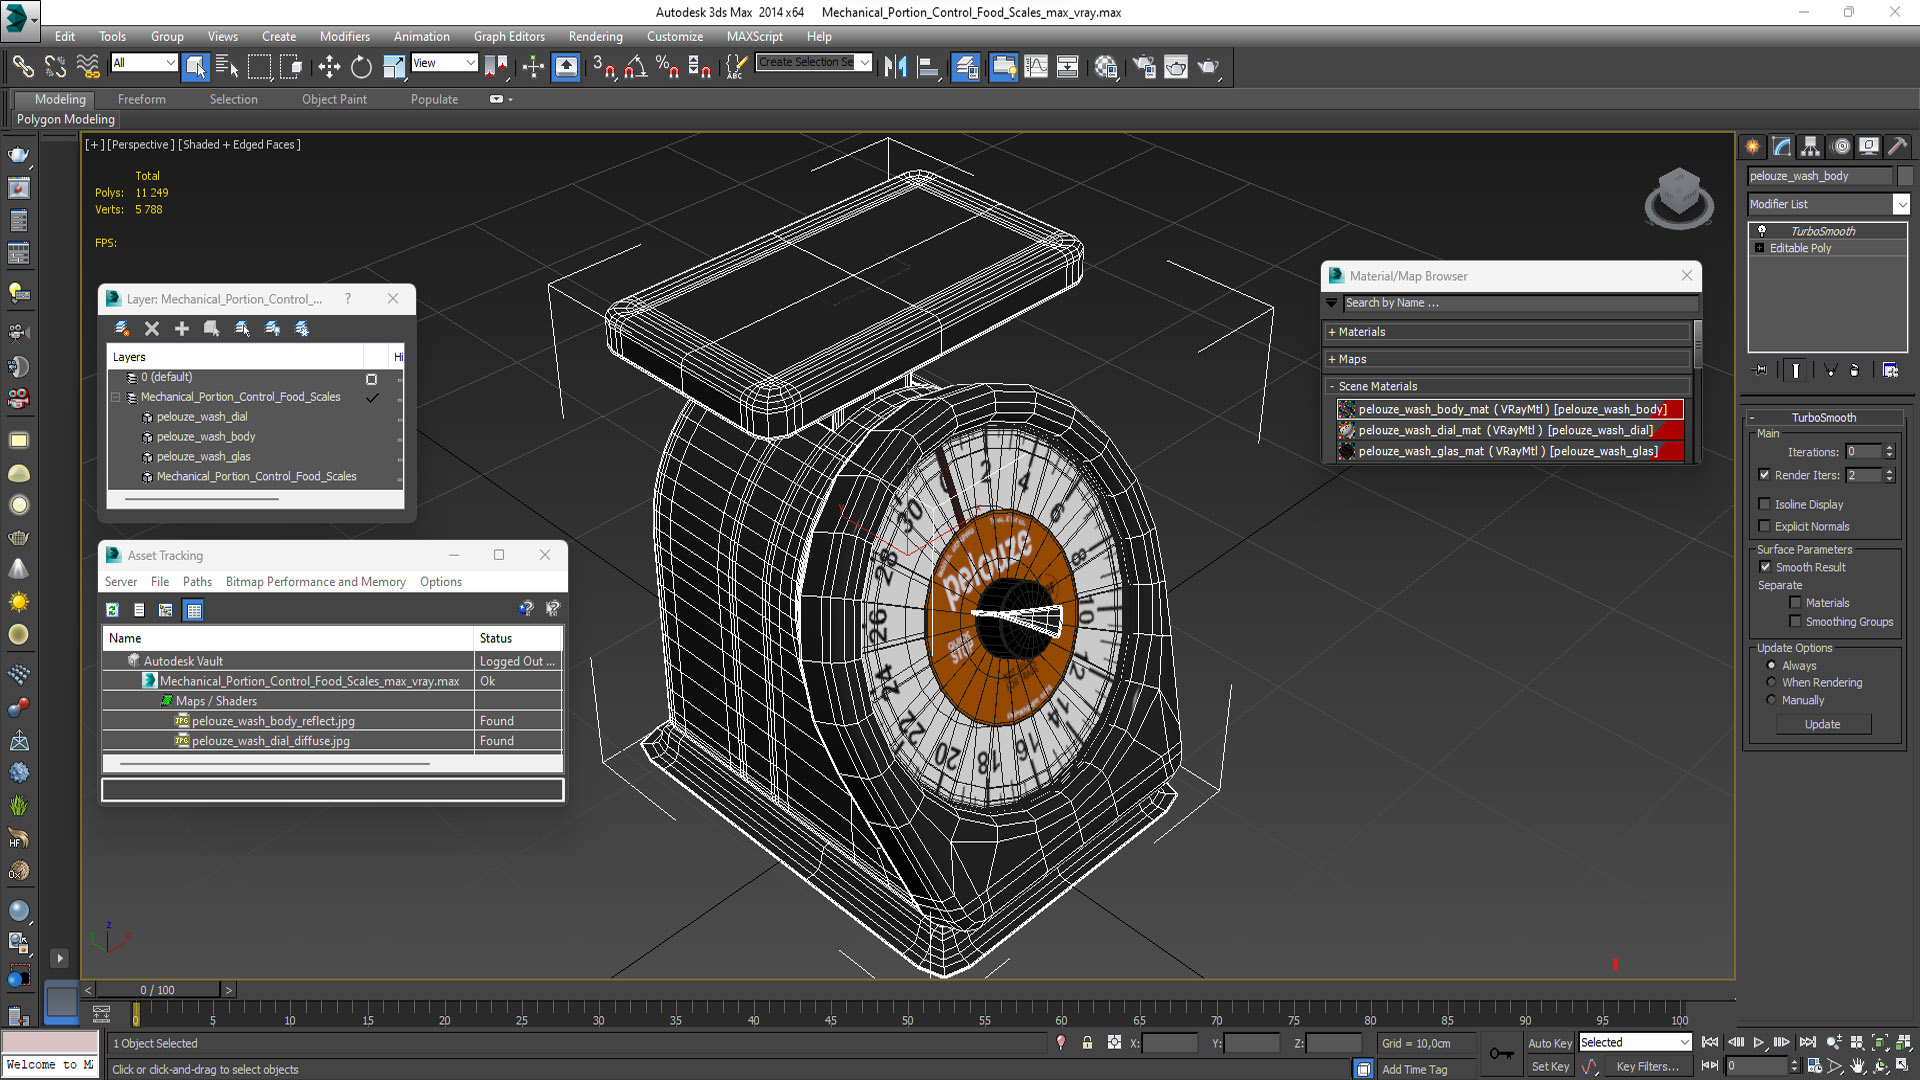Viewport: 1920px width, 1080px height.
Task: Switch to Object Paint ribbon tab
Action: coord(334,99)
